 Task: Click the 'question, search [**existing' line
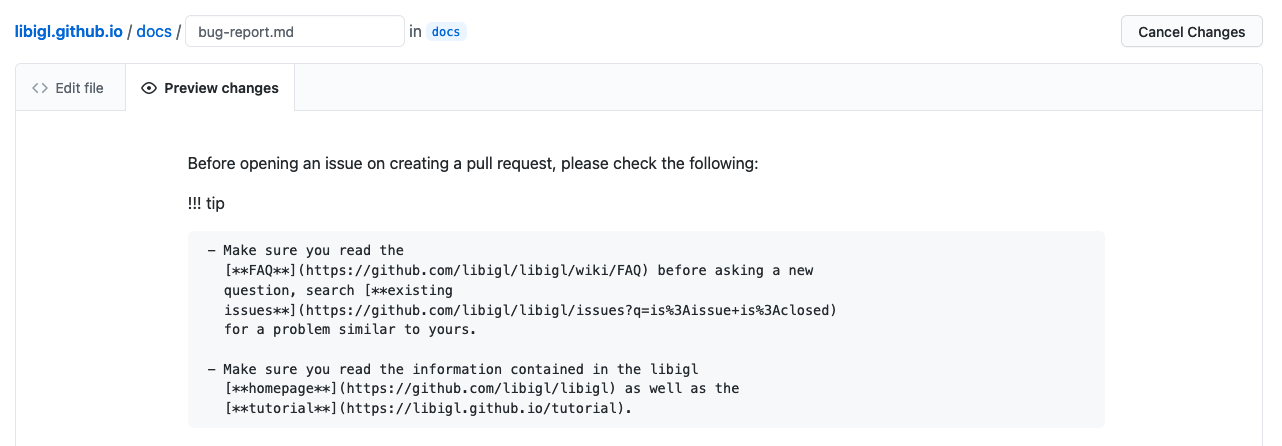(x=338, y=290)
